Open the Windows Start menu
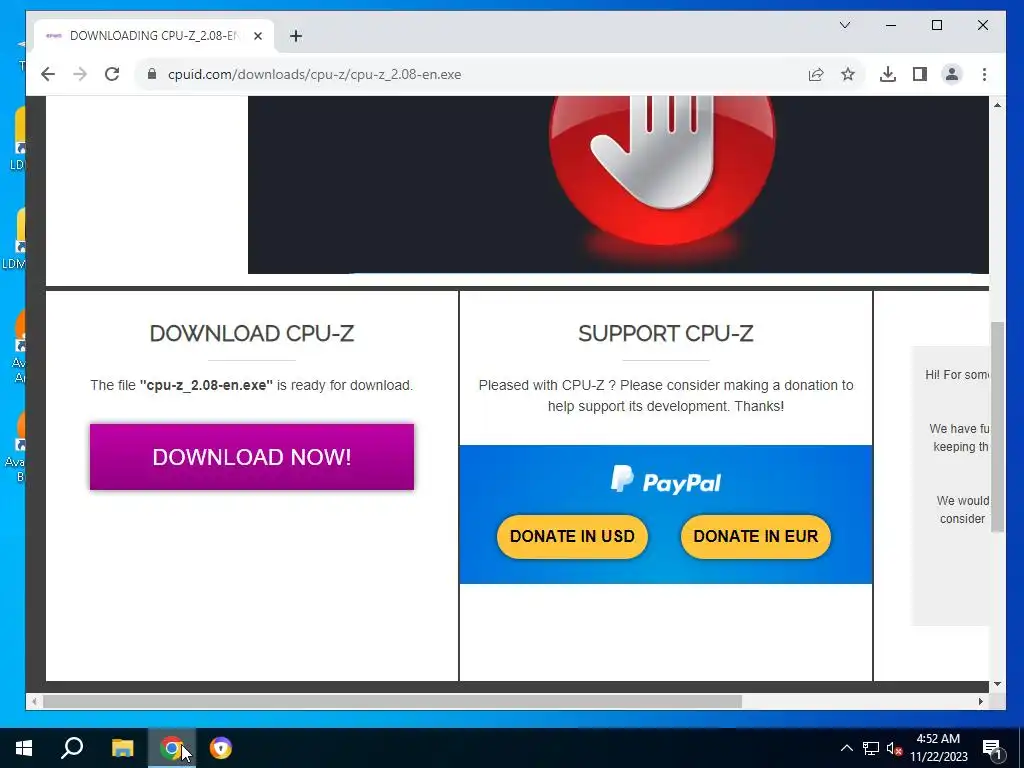Image resolution: width=1024 pixels, height=768 pixels. pyautogui.click(x=24, y=748)
